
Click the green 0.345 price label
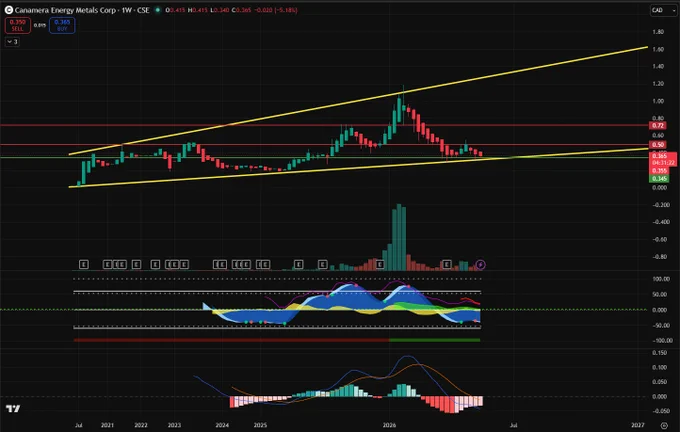tap(659, 179)
